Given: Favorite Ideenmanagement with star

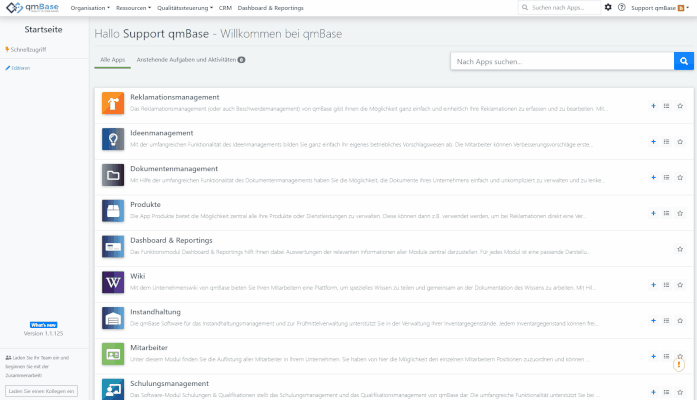Looking at the screenshot, I should (680, 142).
